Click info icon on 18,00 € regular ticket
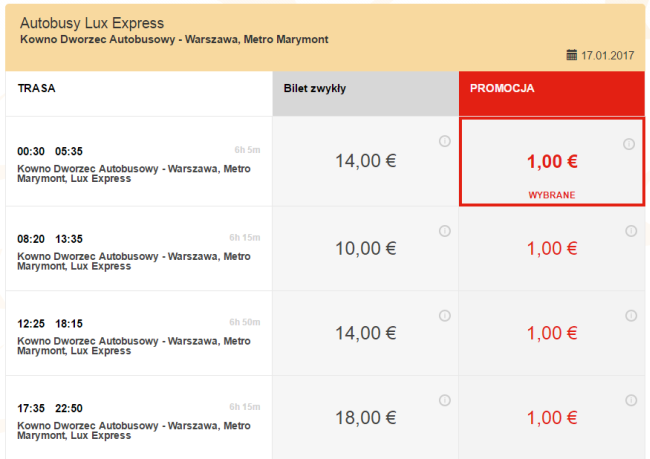 tap(445, 400)
